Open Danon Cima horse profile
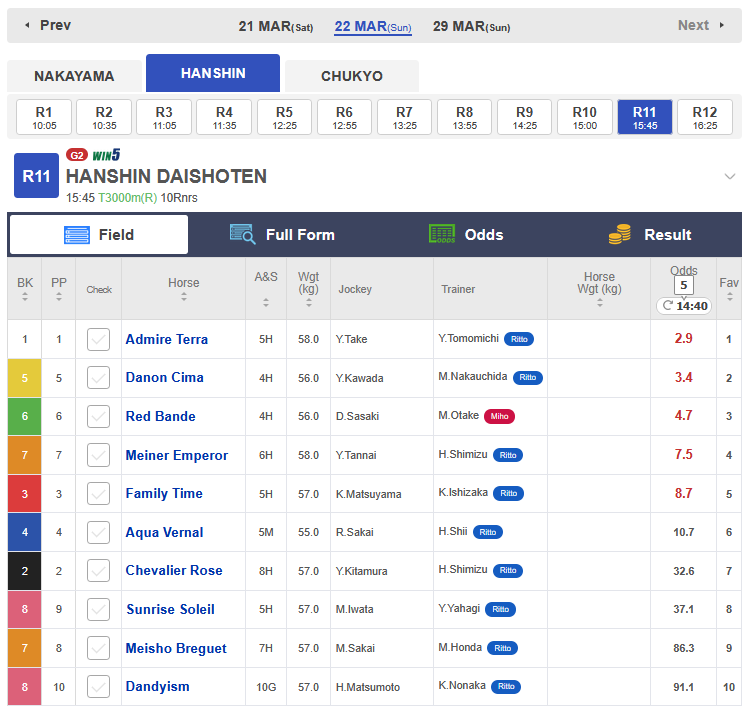Image resolution: width=752 pixels, height=709 pixels. (x=164, y=378)
